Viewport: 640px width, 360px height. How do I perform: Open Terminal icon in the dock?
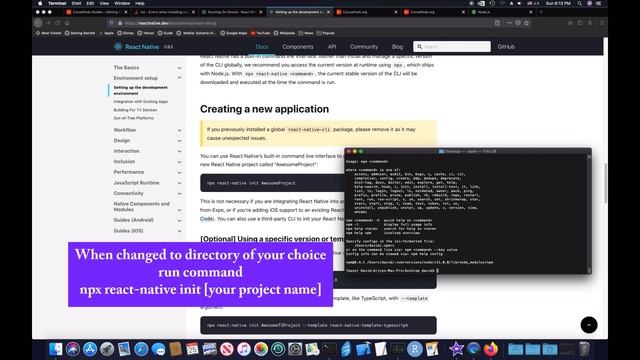[x=329, y=349]
